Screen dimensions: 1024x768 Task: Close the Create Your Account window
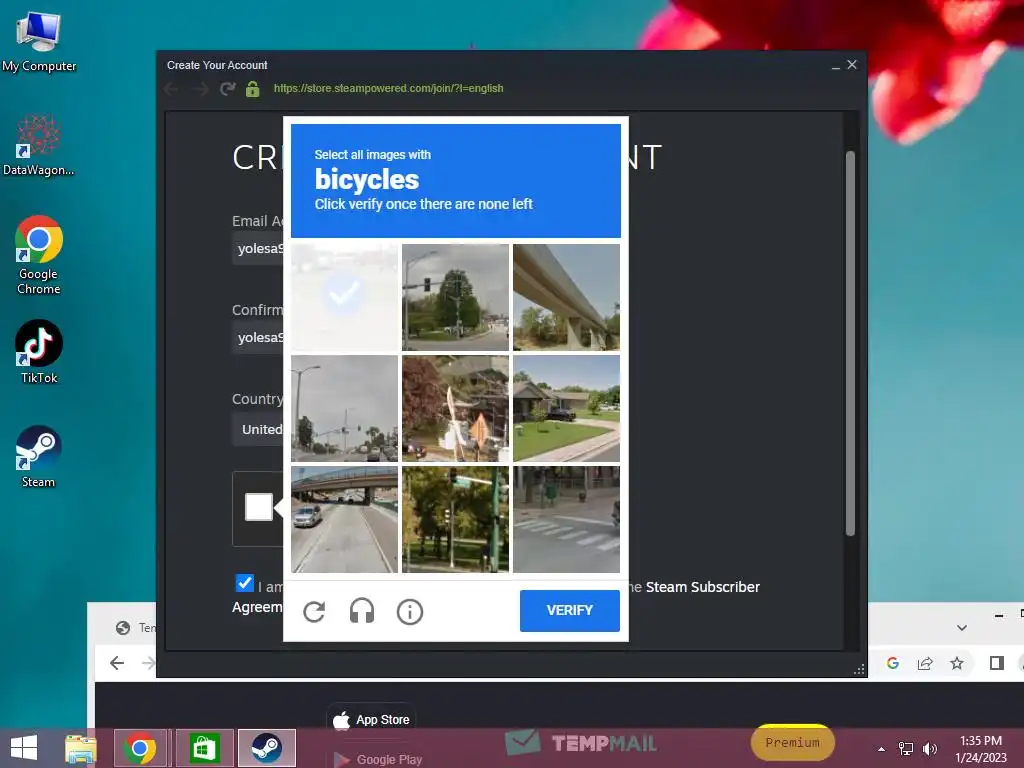click(852, 65)
